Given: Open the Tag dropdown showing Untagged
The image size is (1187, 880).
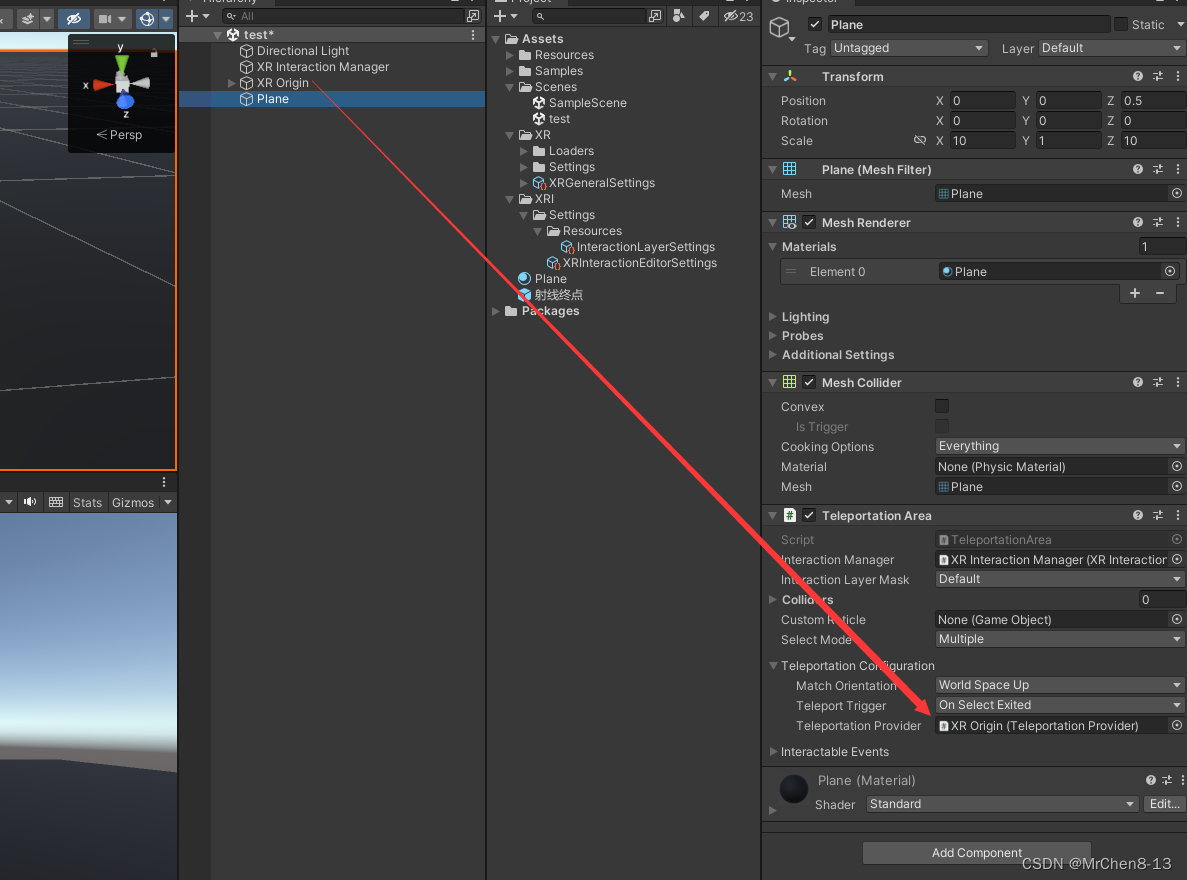Looking at the screenshot, I should [908, 48].
